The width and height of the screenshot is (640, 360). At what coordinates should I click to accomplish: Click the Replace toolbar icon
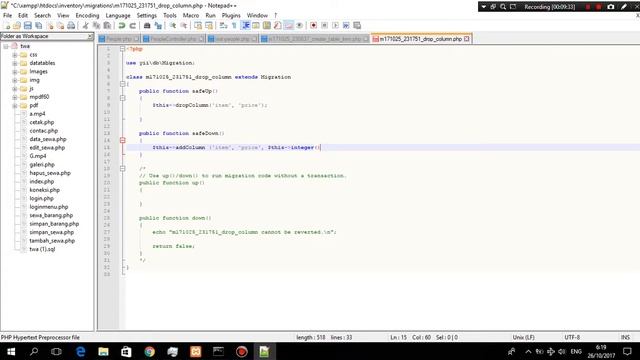[x=158, y=26]
